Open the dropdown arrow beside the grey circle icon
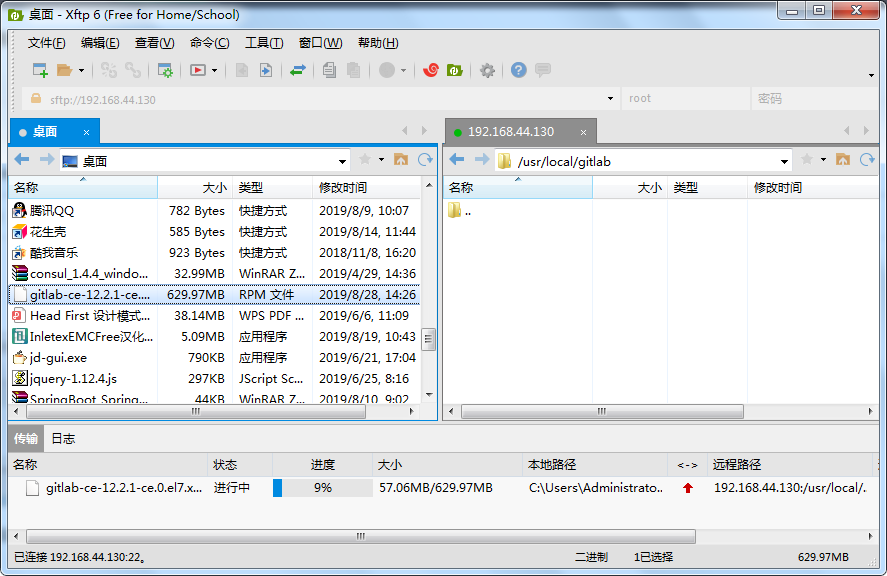 [403, 71]
